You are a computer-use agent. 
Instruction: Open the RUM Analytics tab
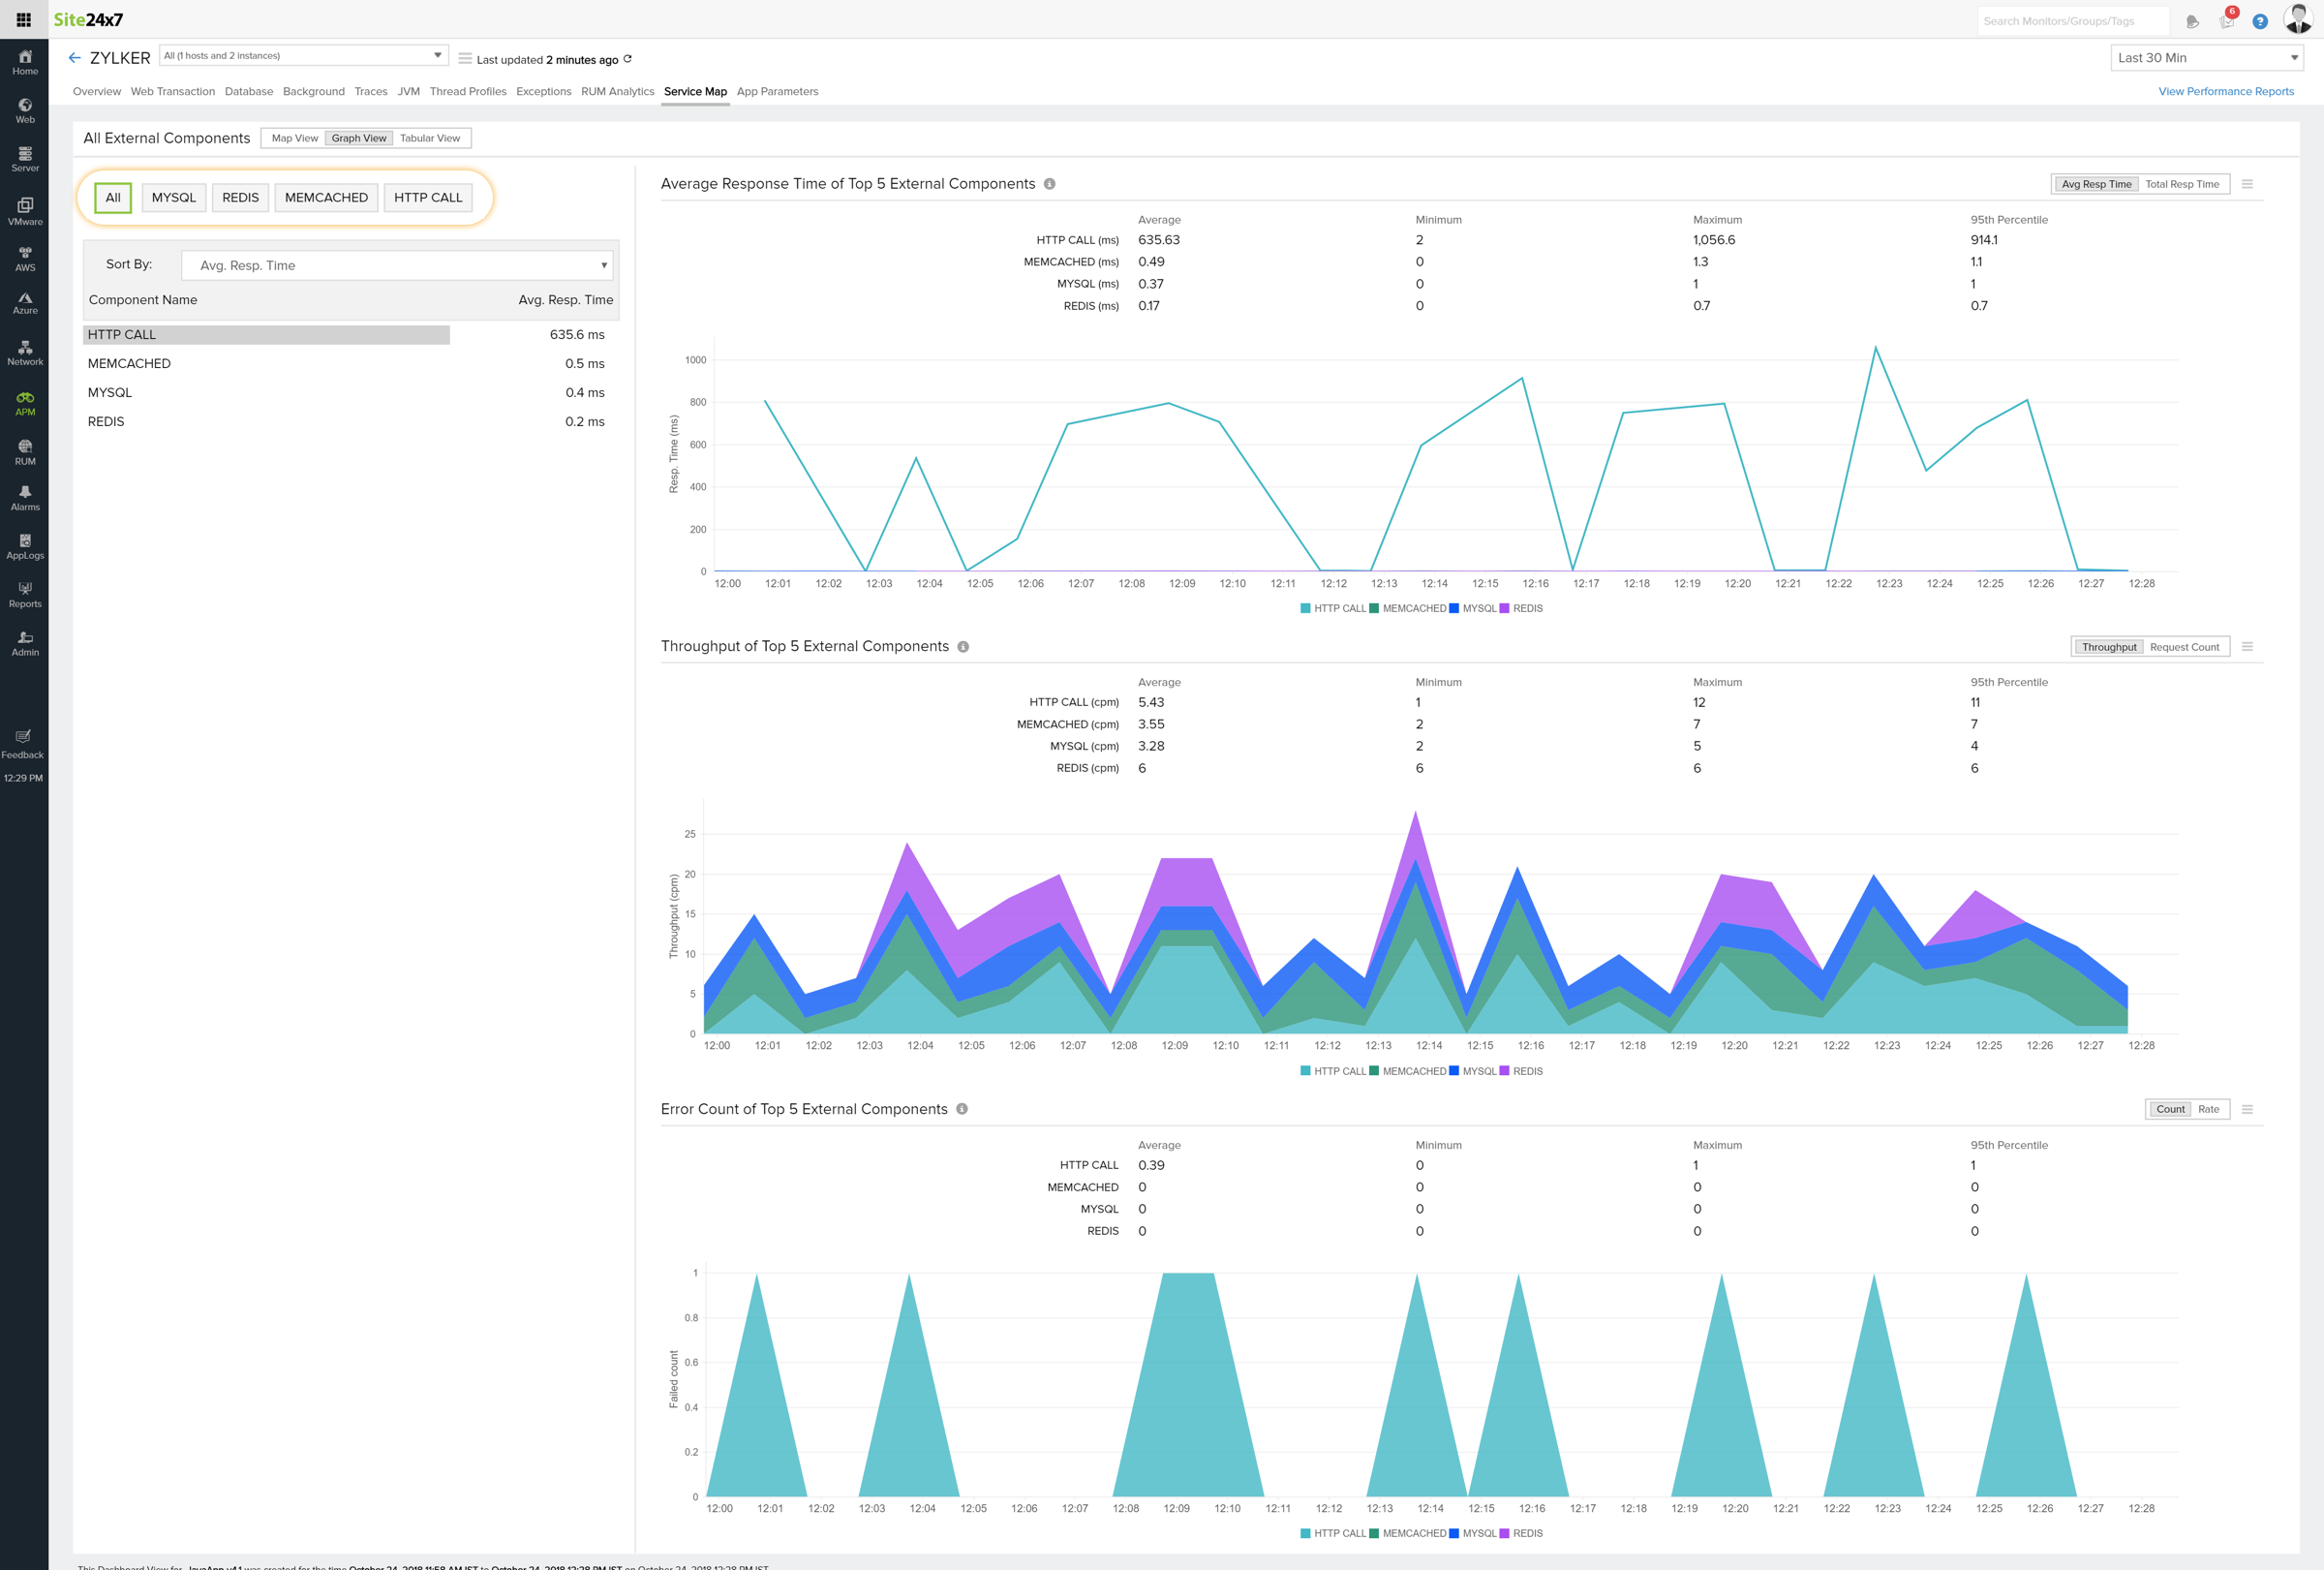[617, 91]
